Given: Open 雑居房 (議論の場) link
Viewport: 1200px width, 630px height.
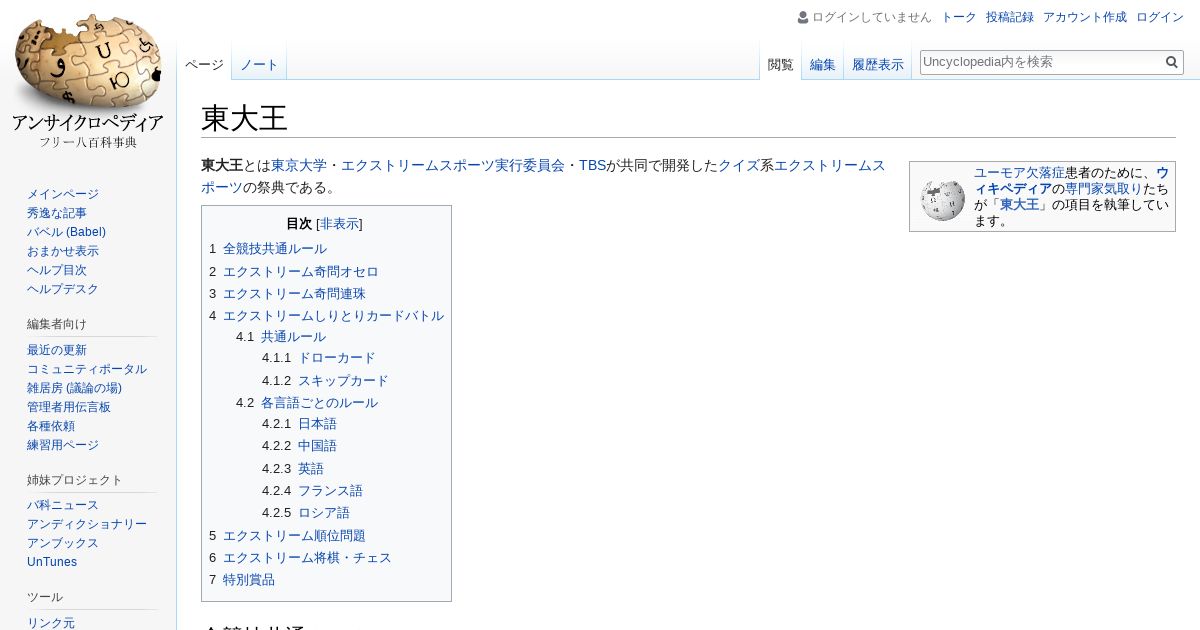Looking at the screenshot, I should tap(74, 388).
